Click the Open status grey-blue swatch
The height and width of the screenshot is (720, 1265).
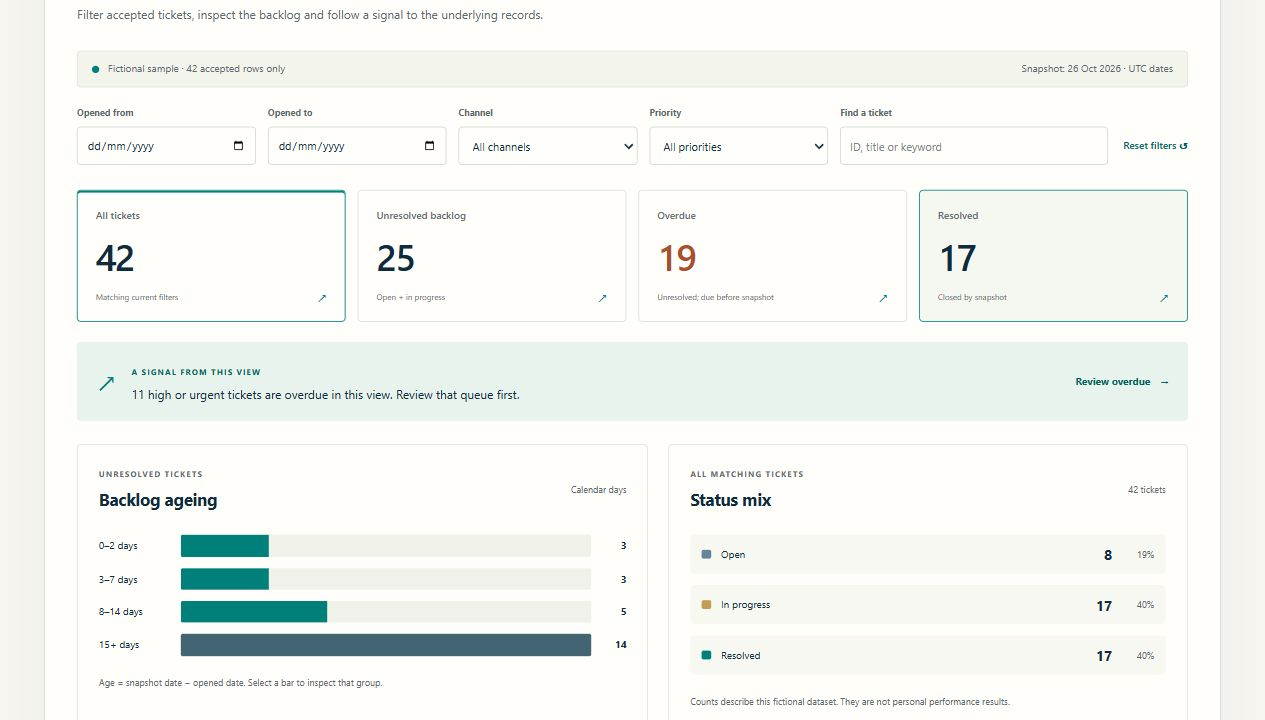[x=706, y=554]
